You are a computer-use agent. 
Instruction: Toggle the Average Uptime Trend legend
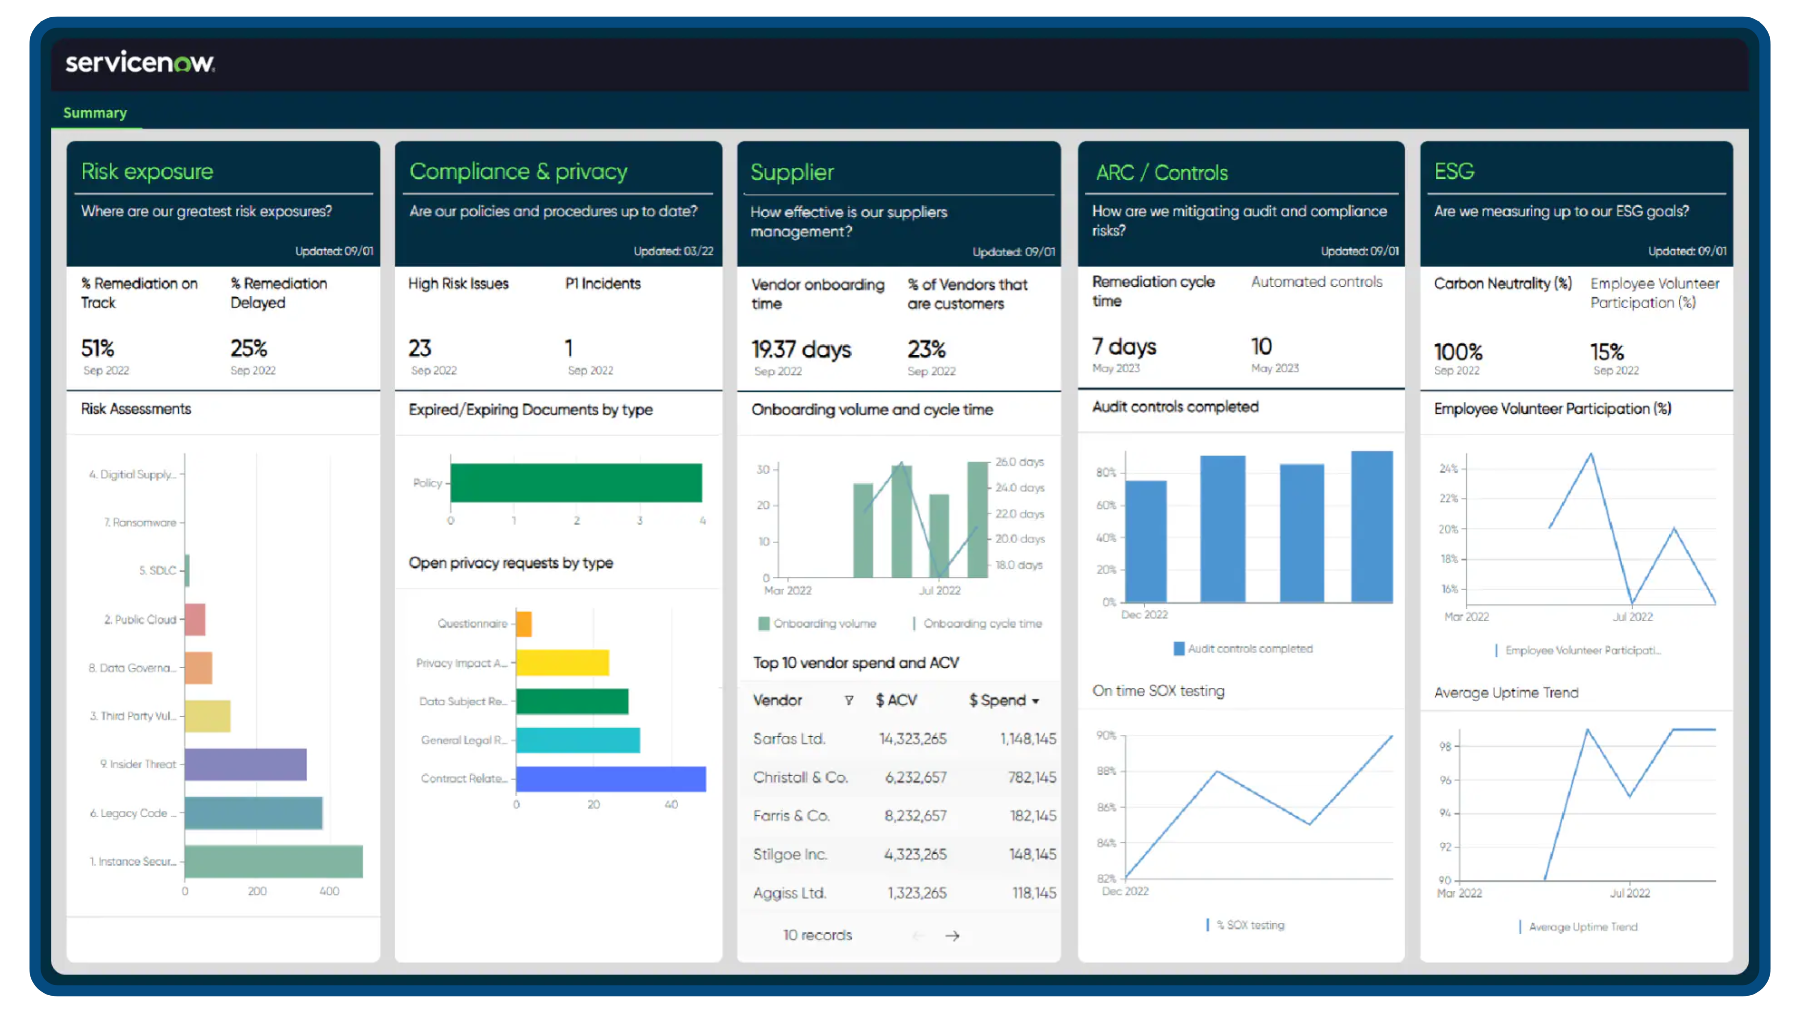click(x=1580, y=926)
